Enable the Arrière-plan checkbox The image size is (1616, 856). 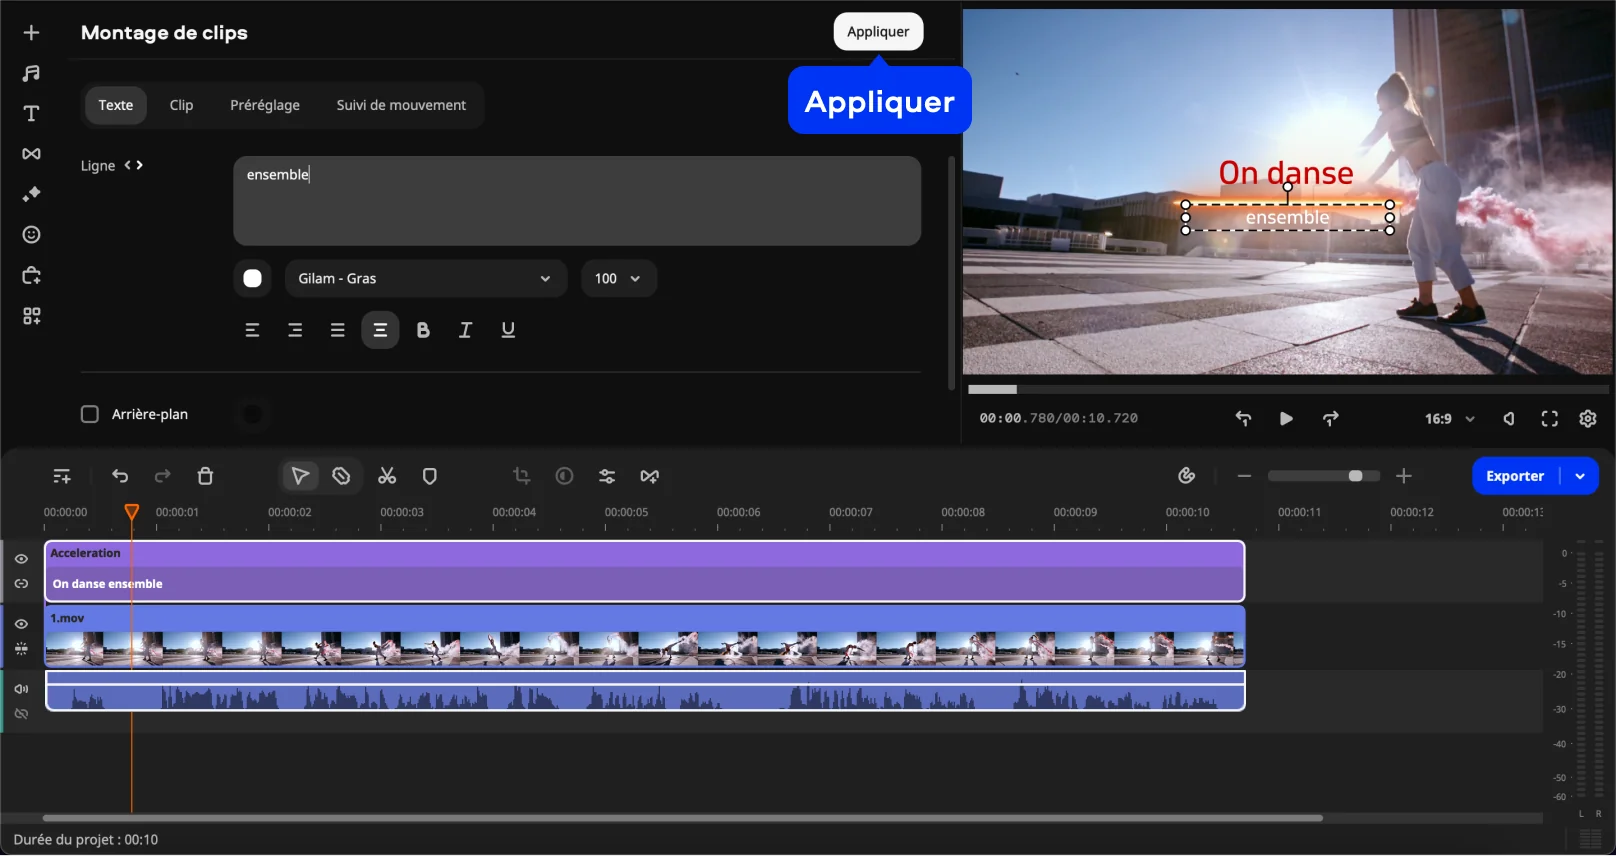[90, 414]
